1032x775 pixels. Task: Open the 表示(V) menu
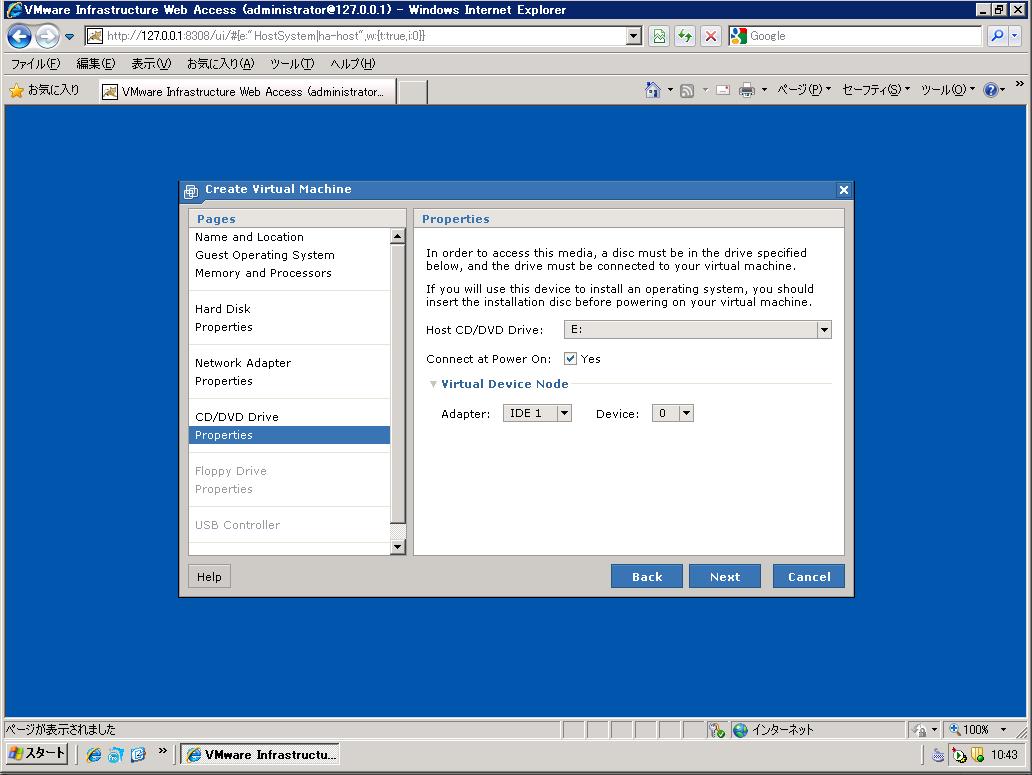[x=151, y=64]
